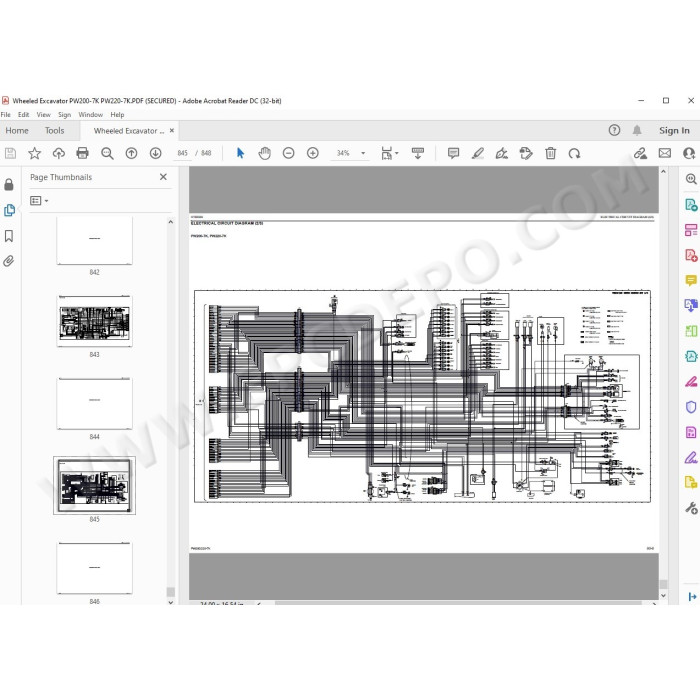The height and width of the screenshot is (700, 700).
Task: Open the View menu
Action: pyautogui.click(x=43, y=115)
